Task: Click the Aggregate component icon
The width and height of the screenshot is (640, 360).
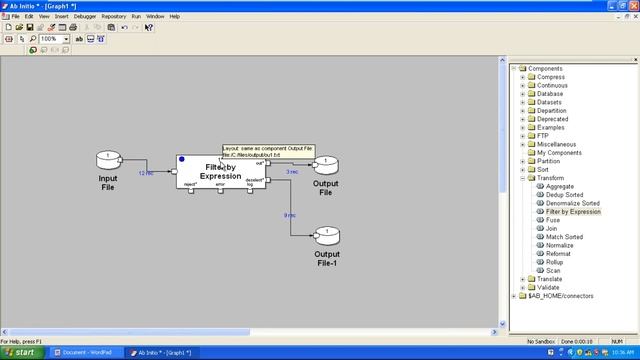Action: point(540,186)
